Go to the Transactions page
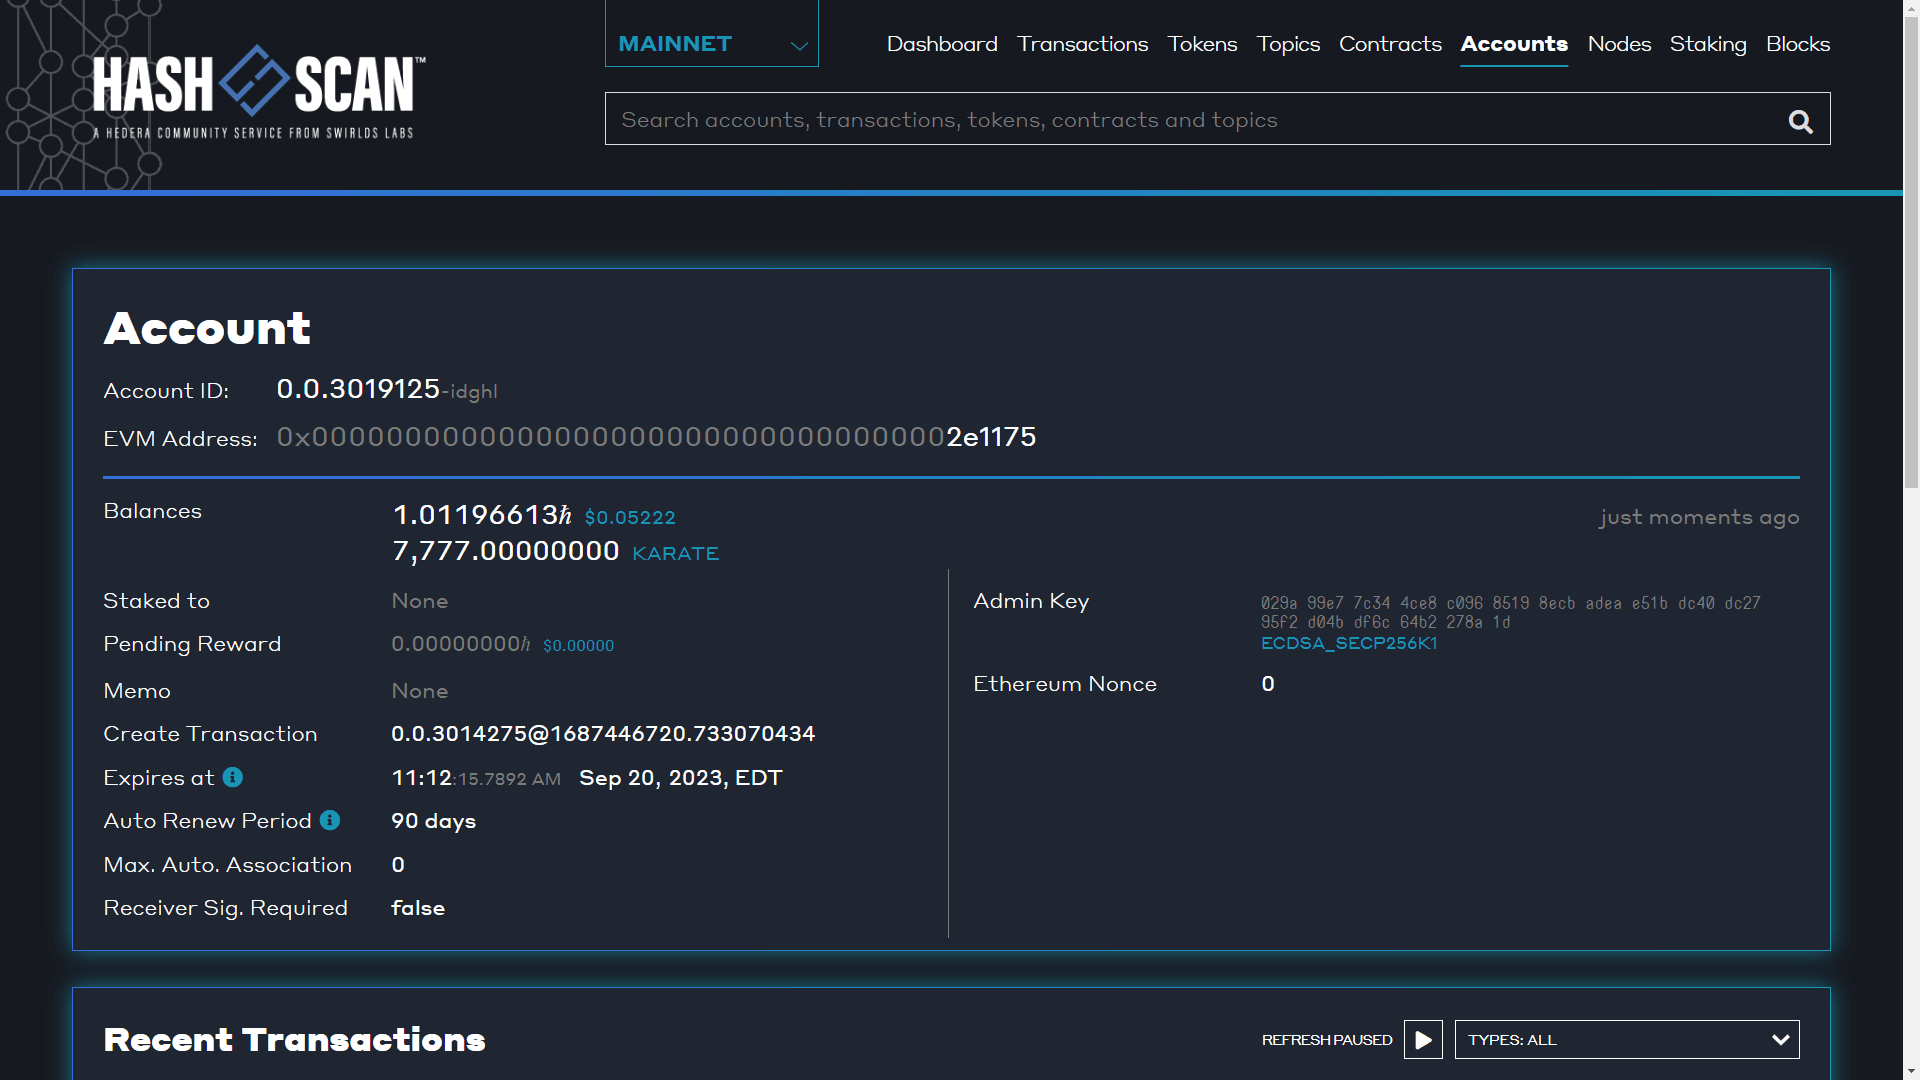This screenshot has width=1920, height=1080. (x=1082, y=44)
